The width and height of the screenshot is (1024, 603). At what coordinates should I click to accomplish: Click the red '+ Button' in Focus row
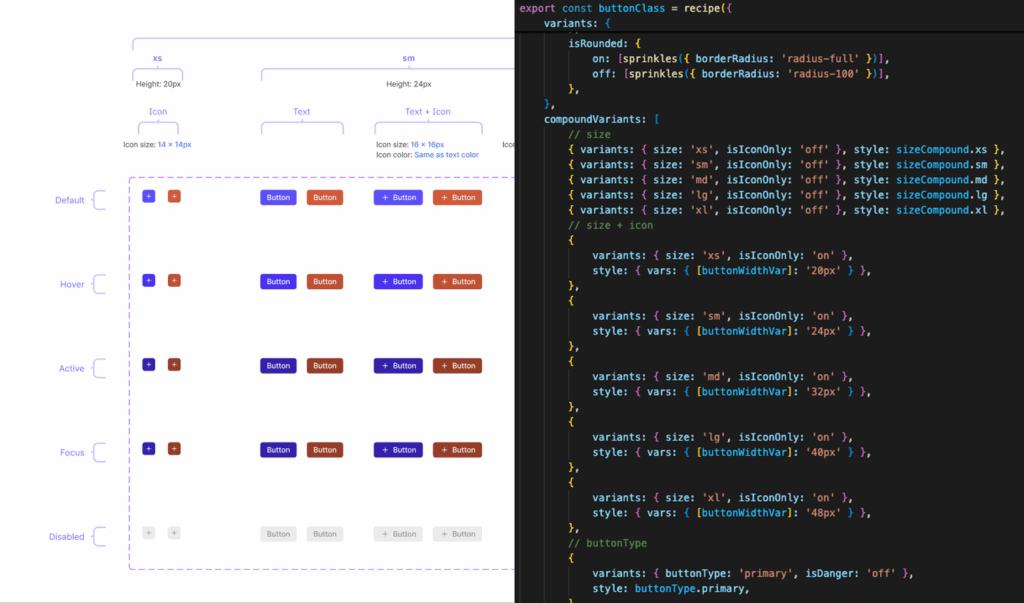[458, 450]
